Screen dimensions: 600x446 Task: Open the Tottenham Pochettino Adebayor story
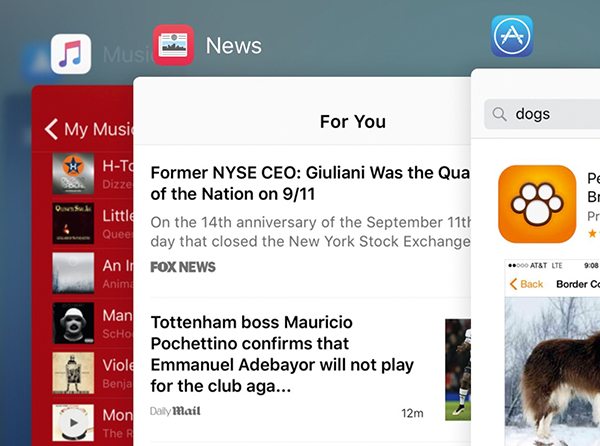click(x=282, y=354)
